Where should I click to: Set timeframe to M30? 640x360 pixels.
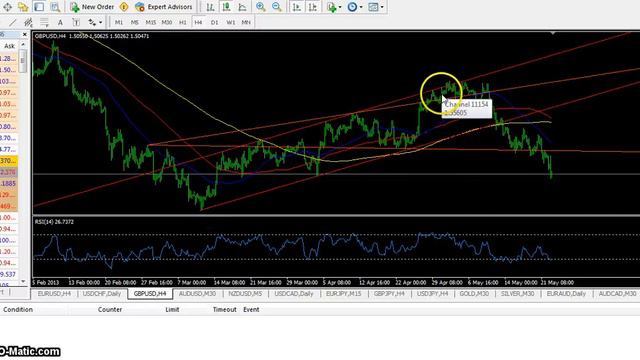coord(167,22)
